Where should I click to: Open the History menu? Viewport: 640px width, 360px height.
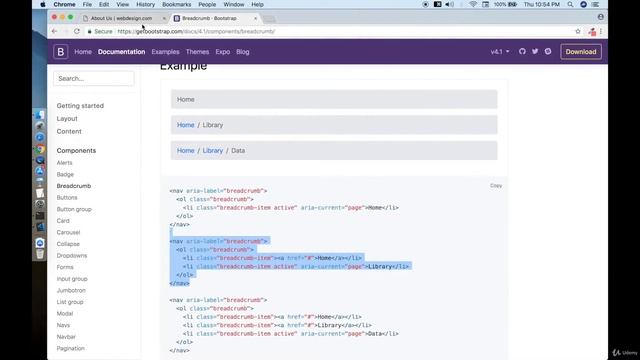click(145, 4)
